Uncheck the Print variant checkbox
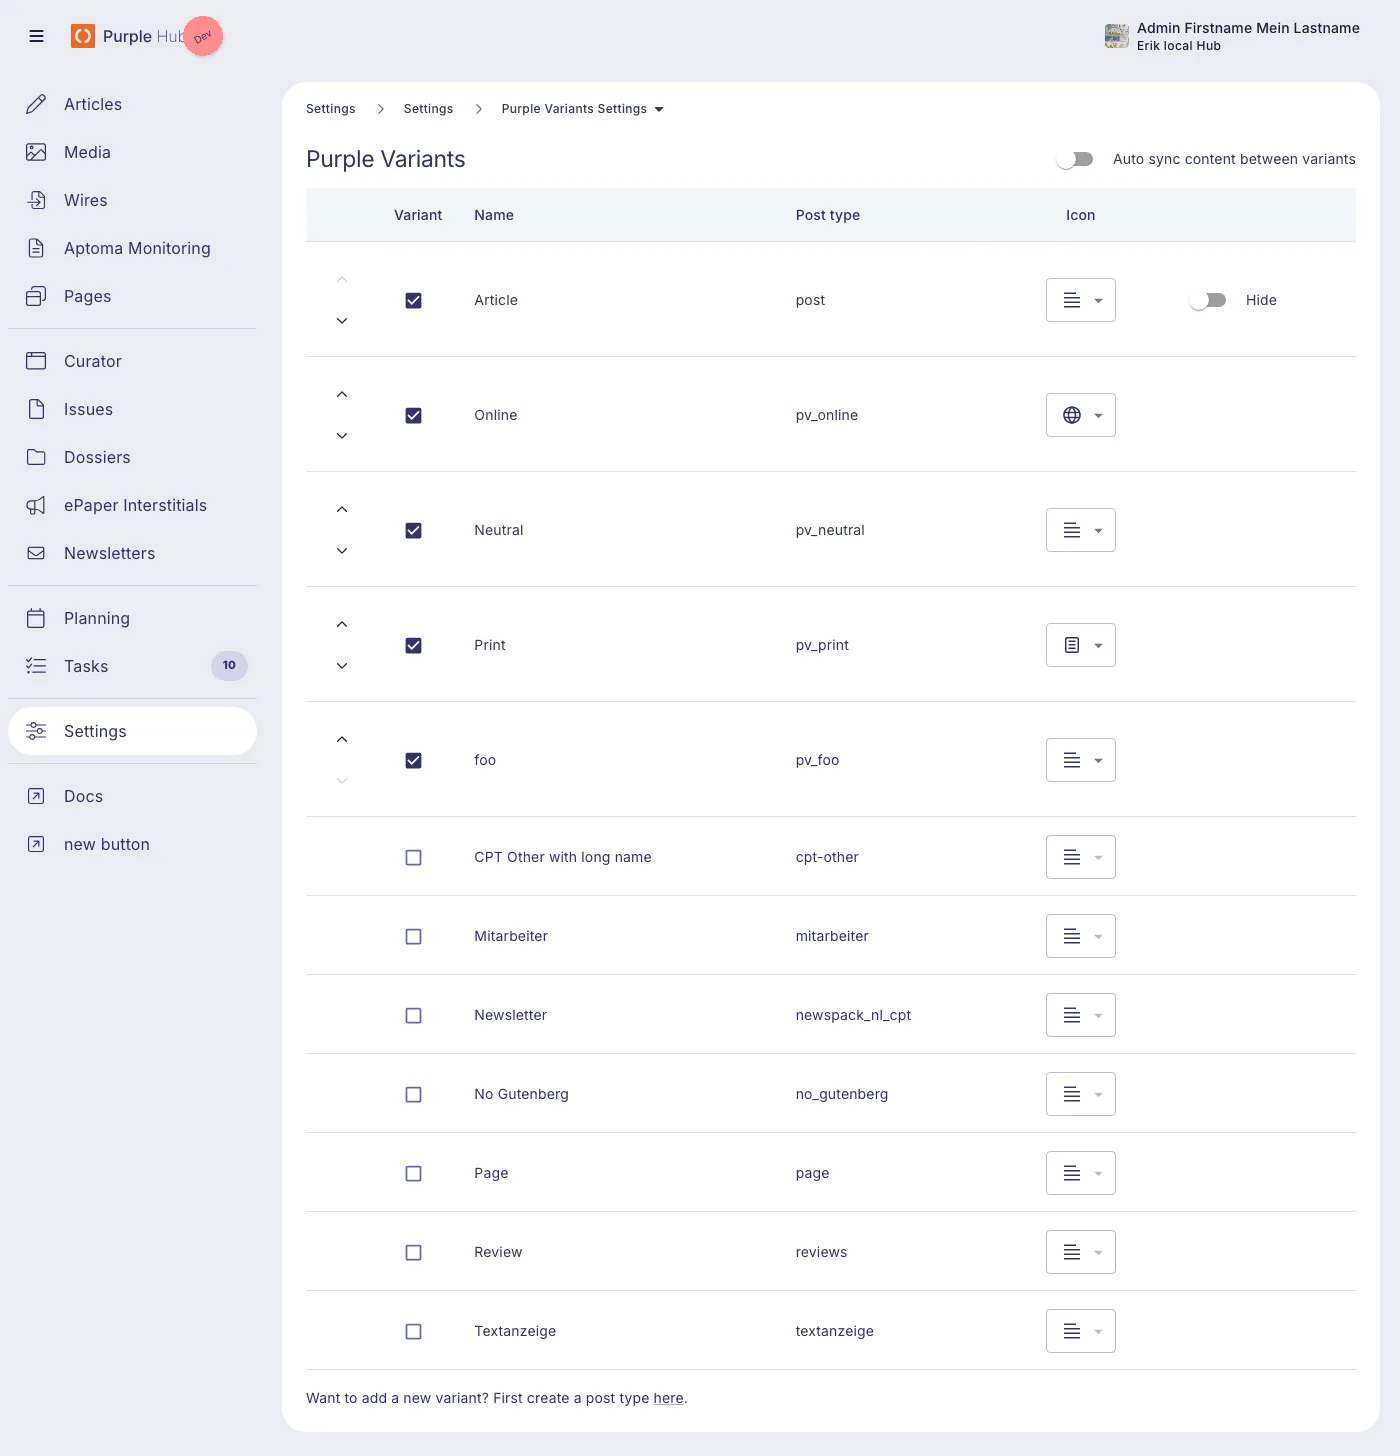The height and width of the screenshot is (1456, 1400). point(413,645)
